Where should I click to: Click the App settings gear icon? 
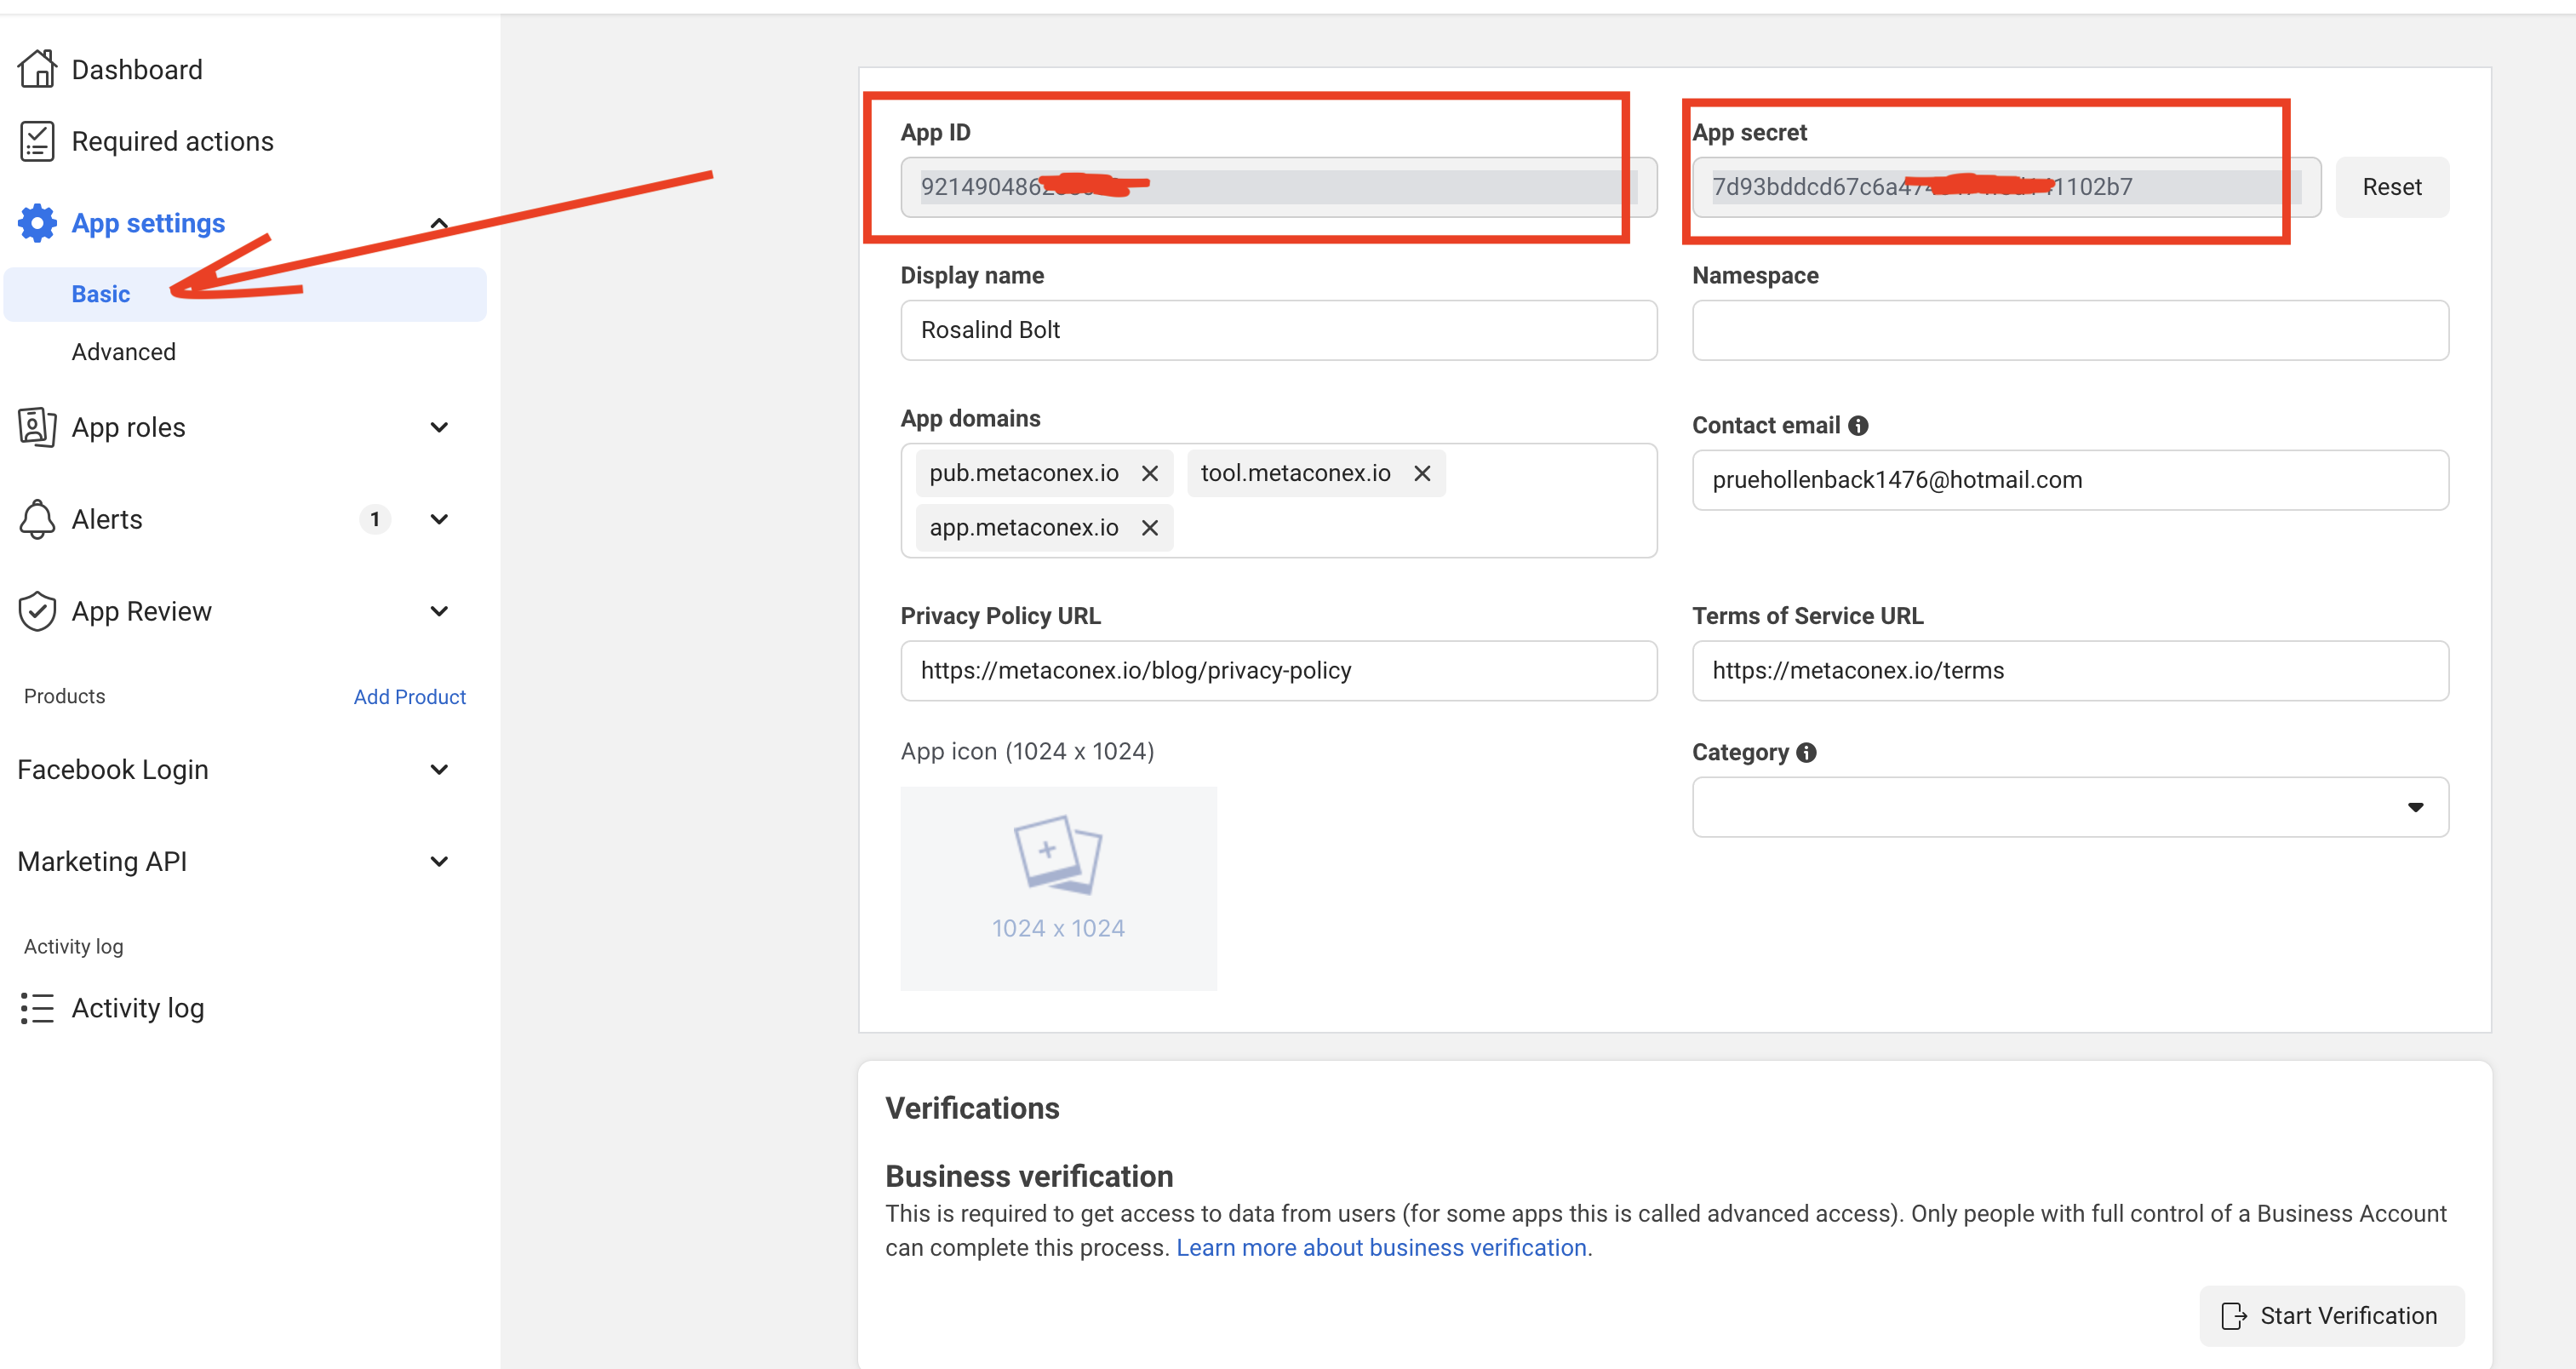pos(37,223)
